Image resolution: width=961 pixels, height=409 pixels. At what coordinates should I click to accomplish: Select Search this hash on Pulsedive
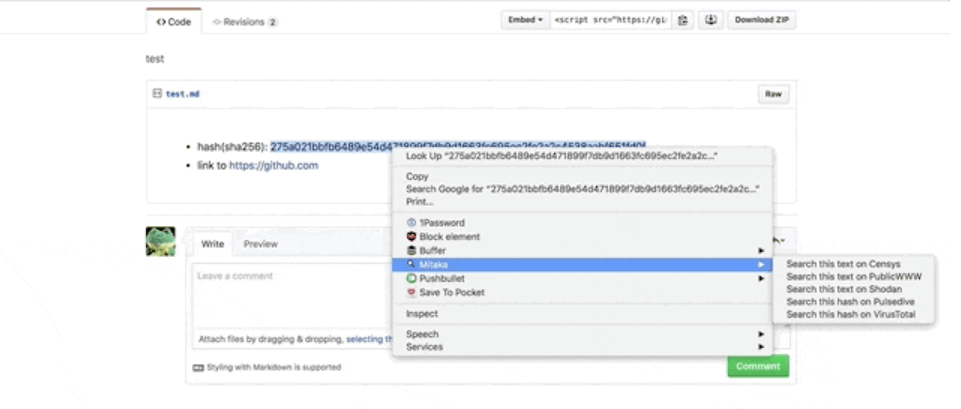pos(853,302)
